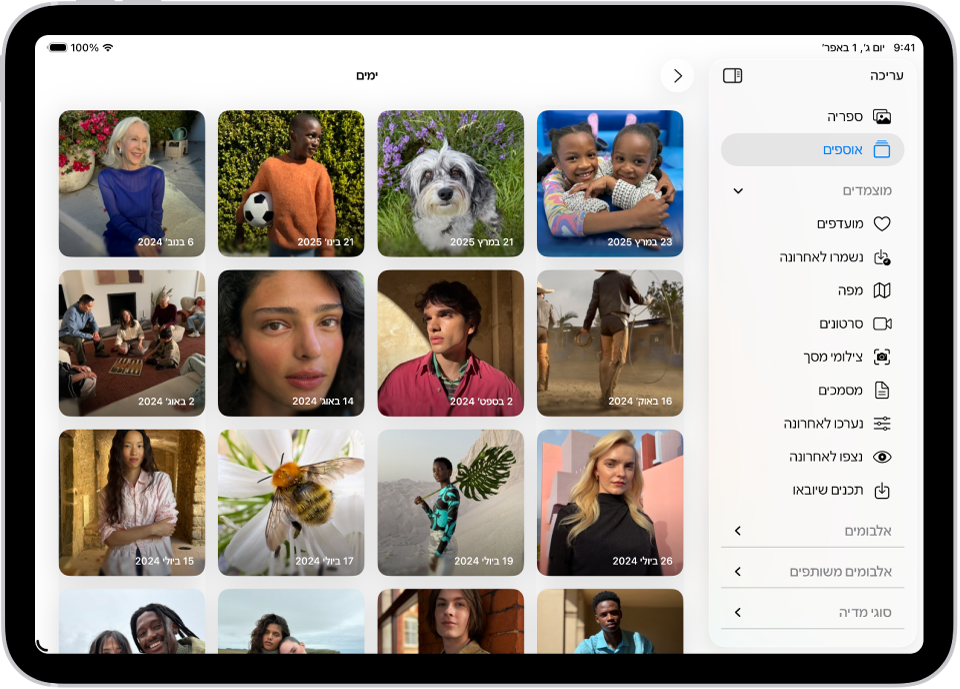This screenshot has width=960, height=689.
Task: Toggle the sidebar panel icon
Action: 732,76
